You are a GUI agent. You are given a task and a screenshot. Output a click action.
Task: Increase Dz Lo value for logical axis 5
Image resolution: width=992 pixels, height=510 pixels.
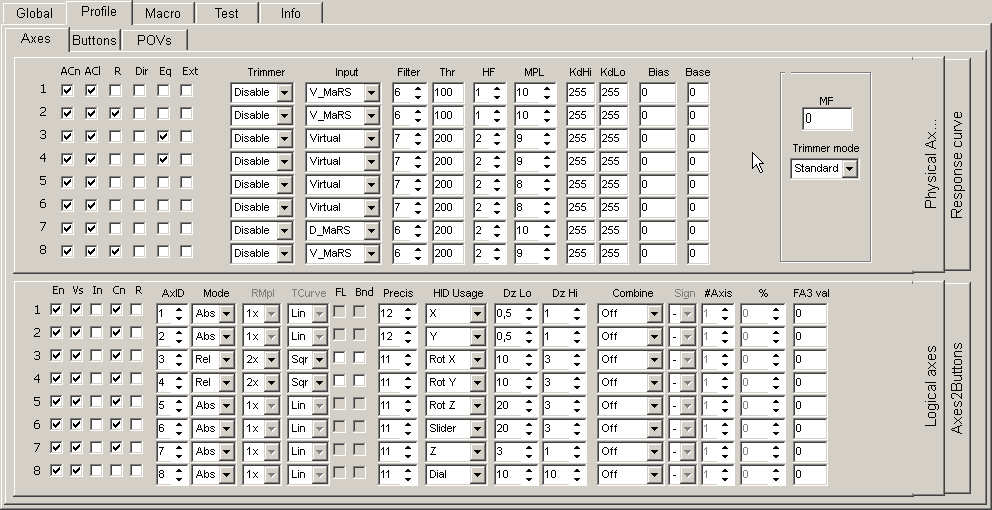coord(529,401)
